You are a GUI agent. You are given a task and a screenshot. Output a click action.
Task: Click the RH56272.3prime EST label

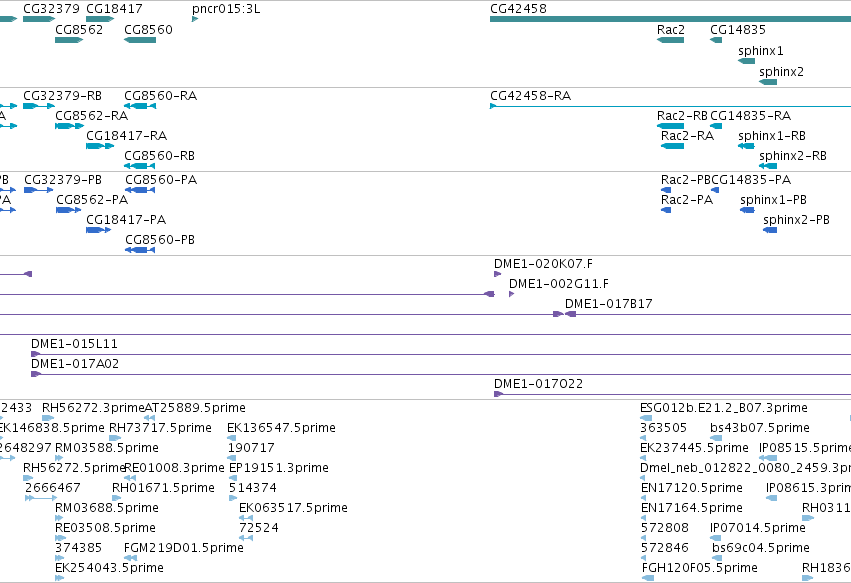[93, 408]
